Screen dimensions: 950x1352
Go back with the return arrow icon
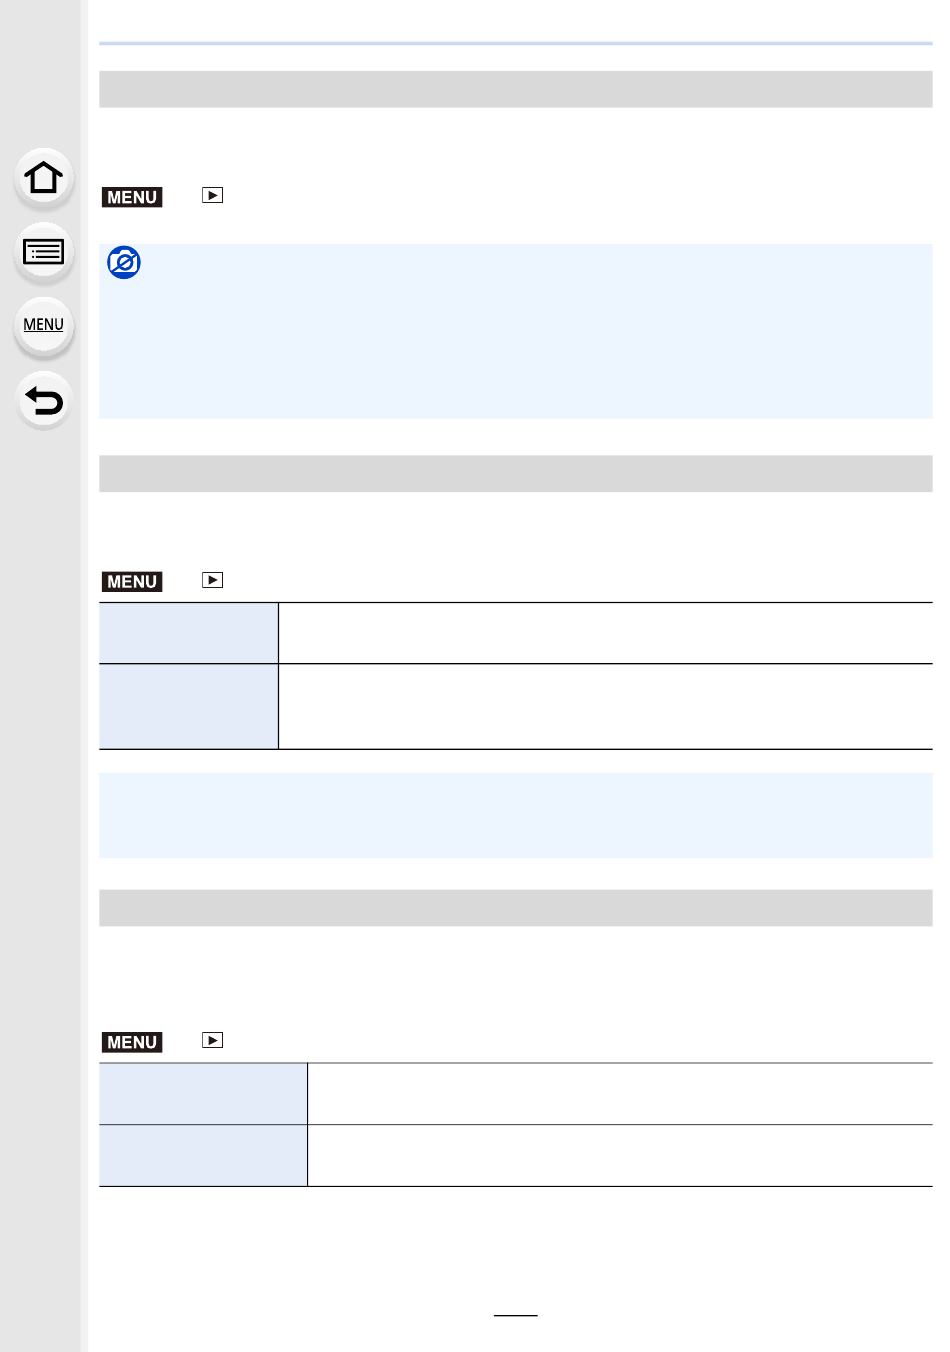coord(43,401)
